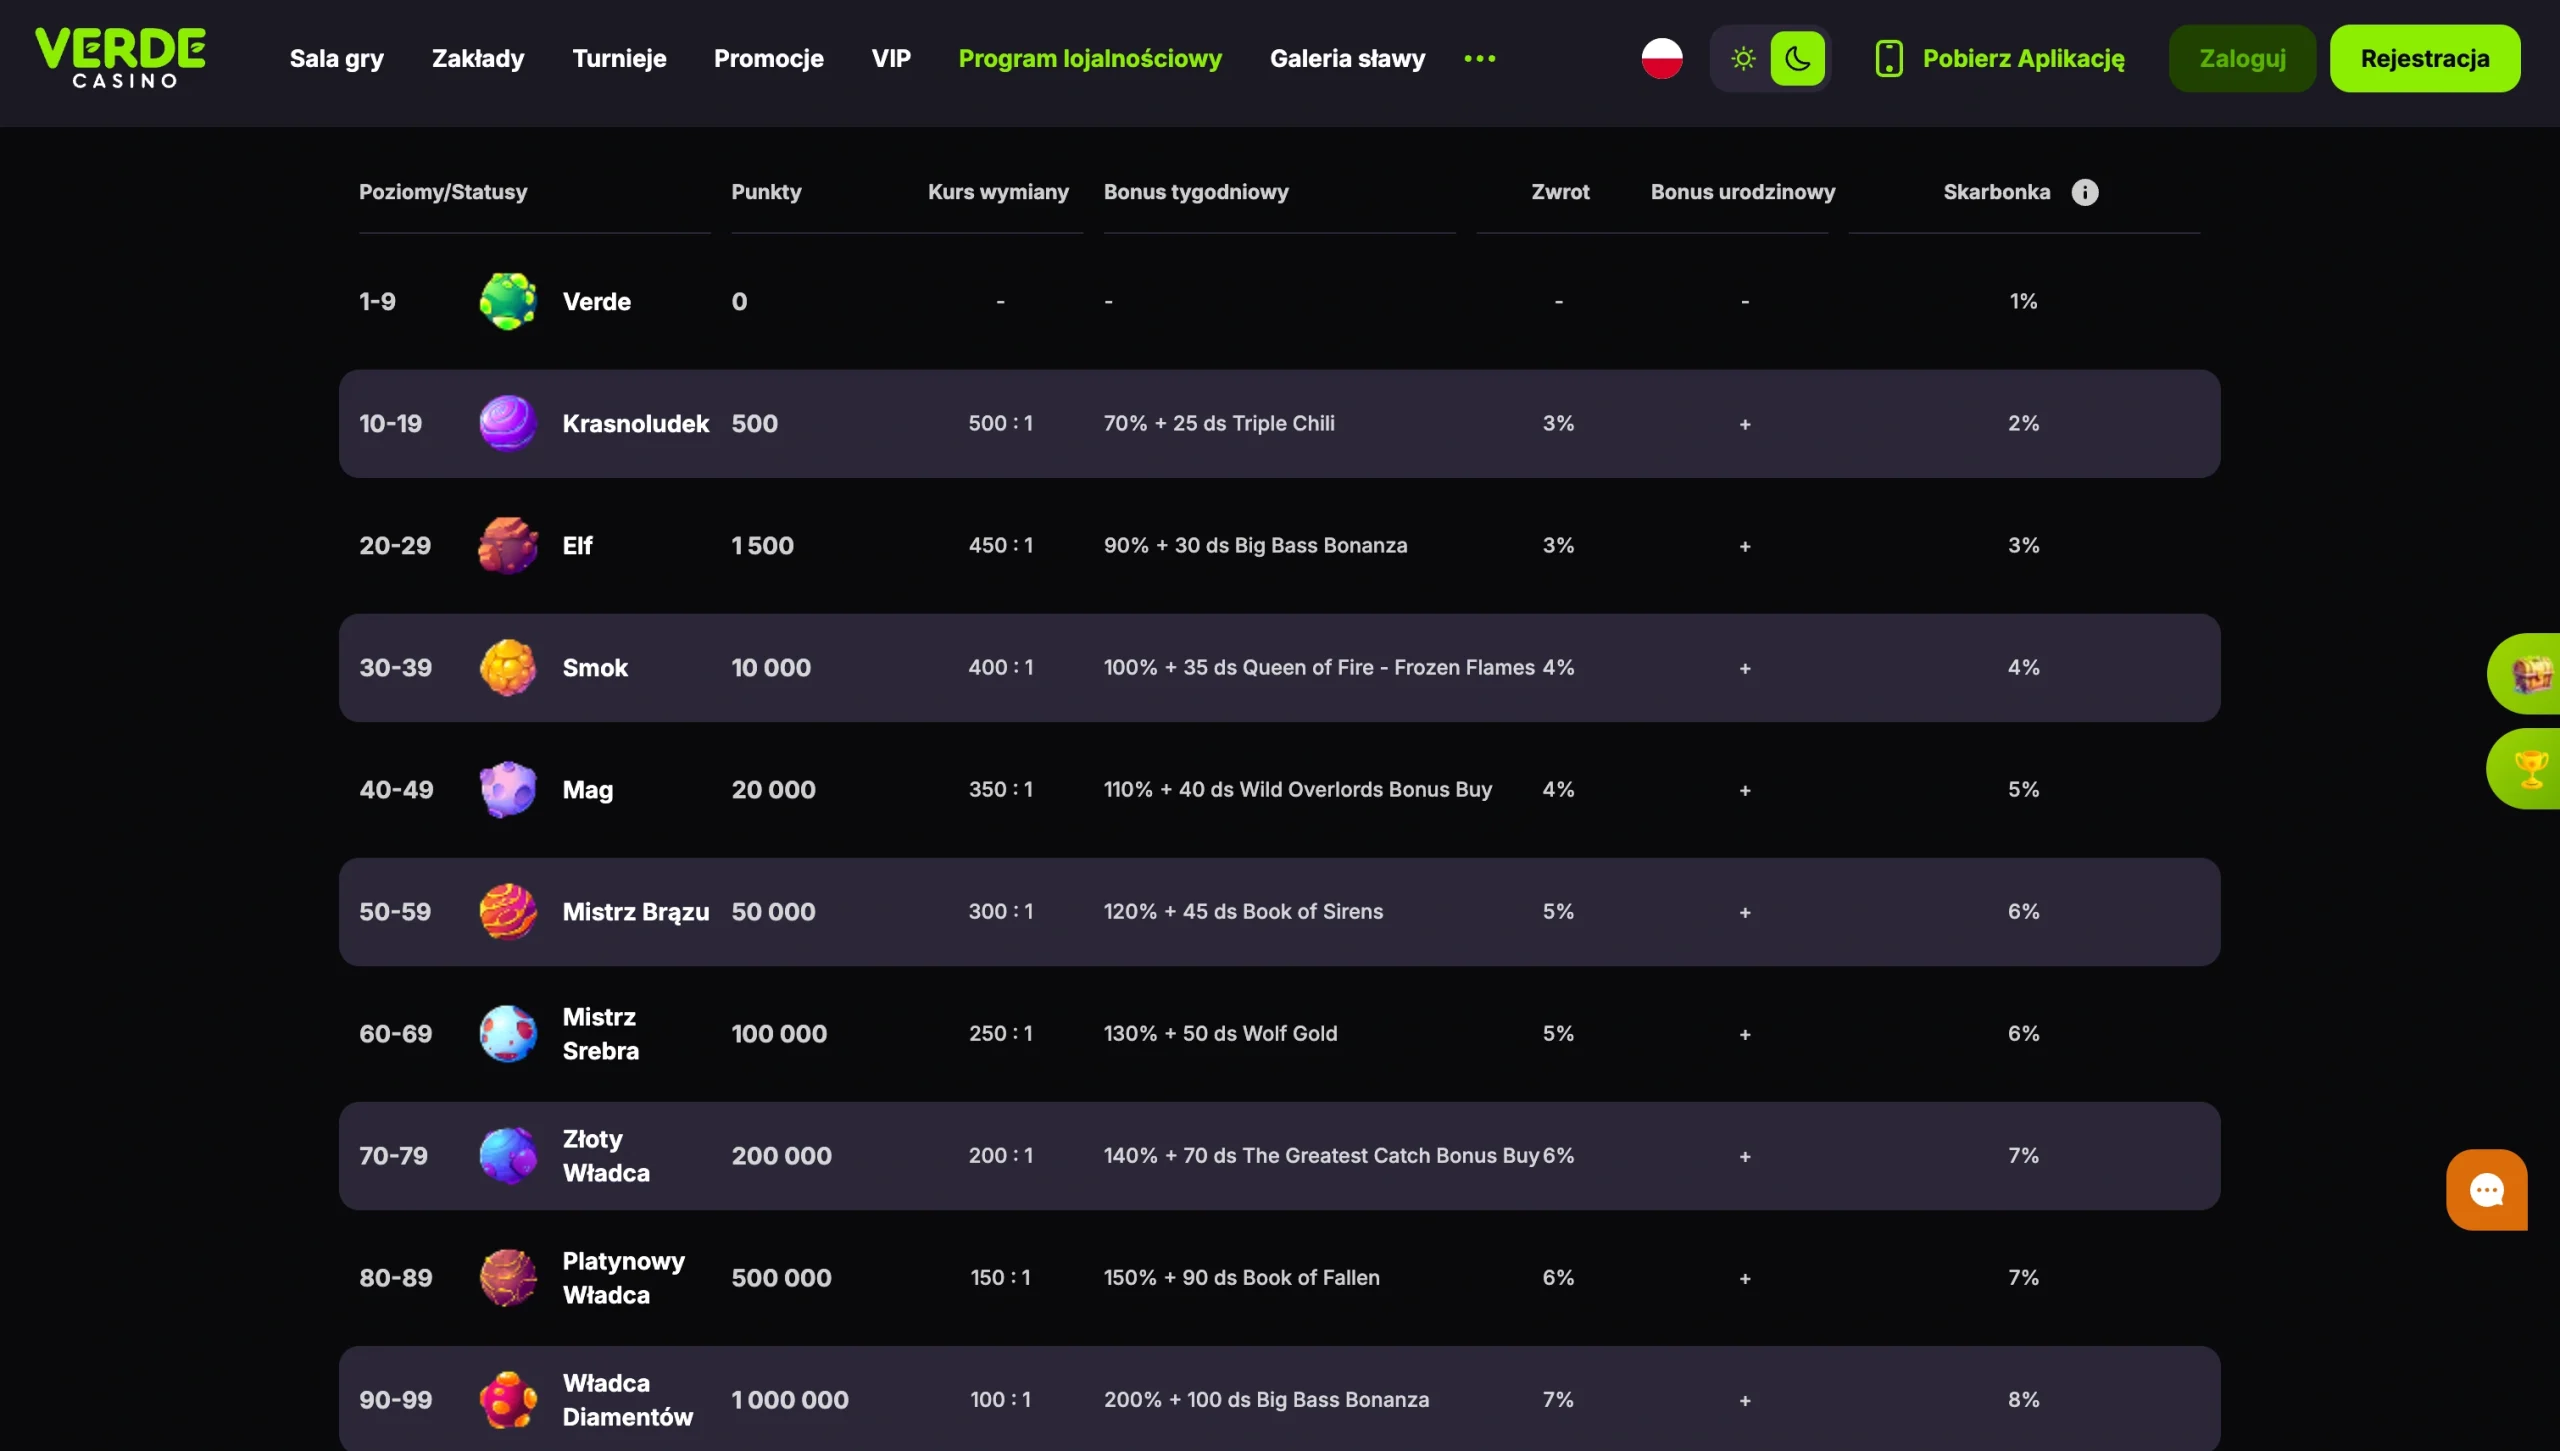Screen dimensions: 2560x1451
Task: Click '70% + 25 ds Triple Chili' bonus
Action: 1219,423
